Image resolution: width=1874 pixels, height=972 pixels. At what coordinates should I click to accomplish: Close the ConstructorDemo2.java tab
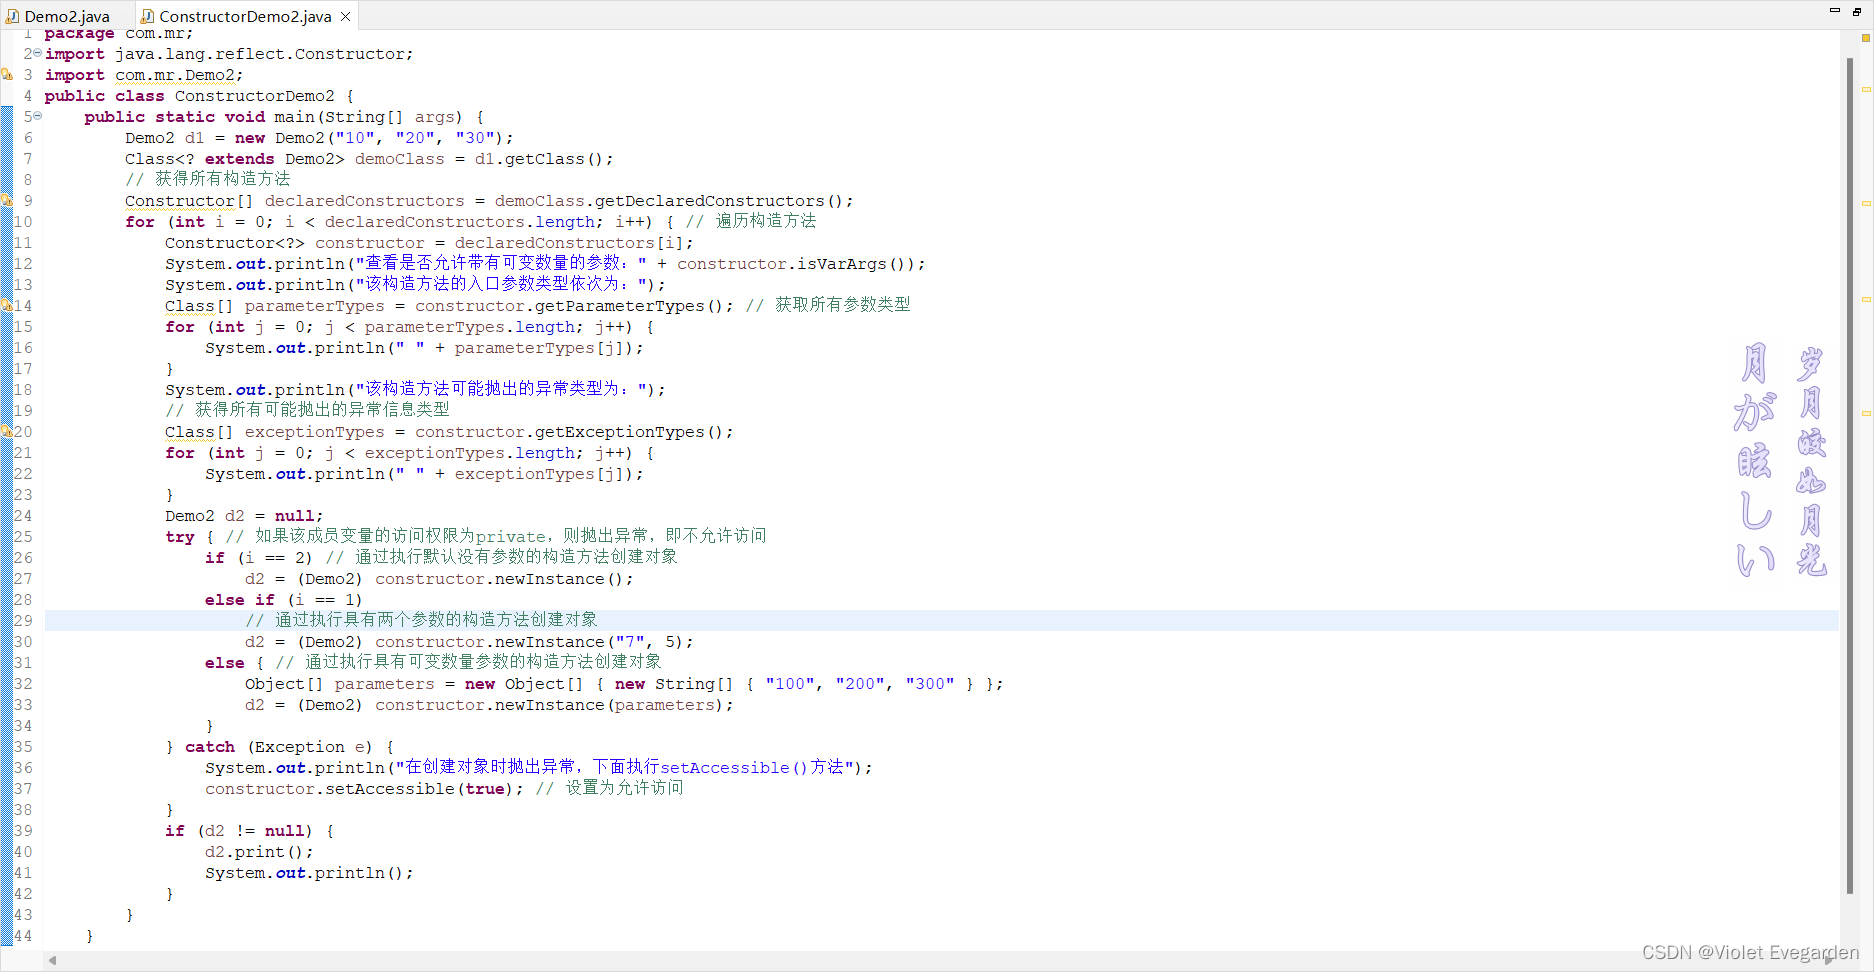344,16
